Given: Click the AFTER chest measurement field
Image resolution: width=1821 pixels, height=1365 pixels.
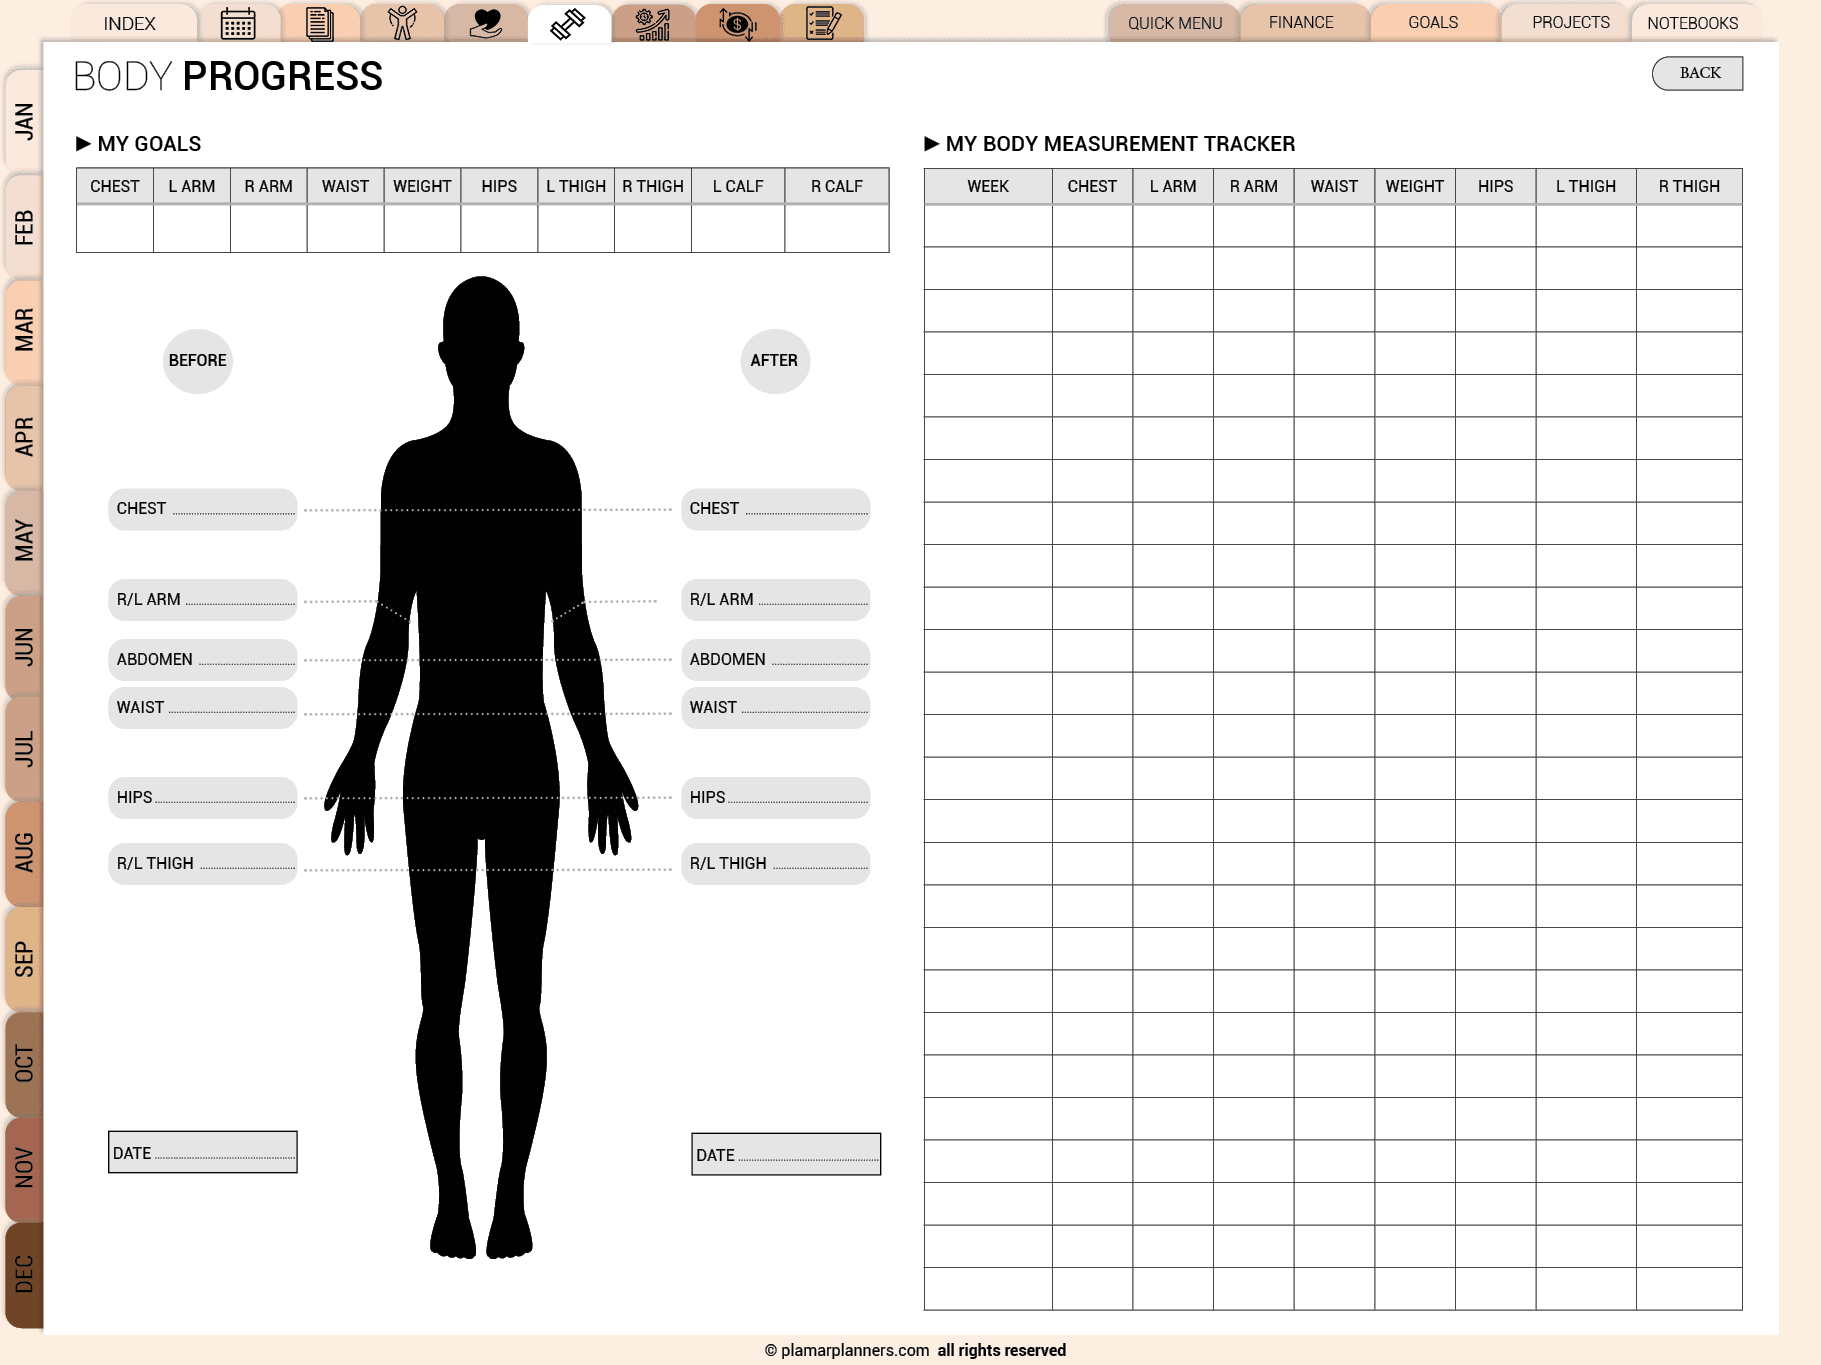Looking at the screenshot, I should pos(775,509).
